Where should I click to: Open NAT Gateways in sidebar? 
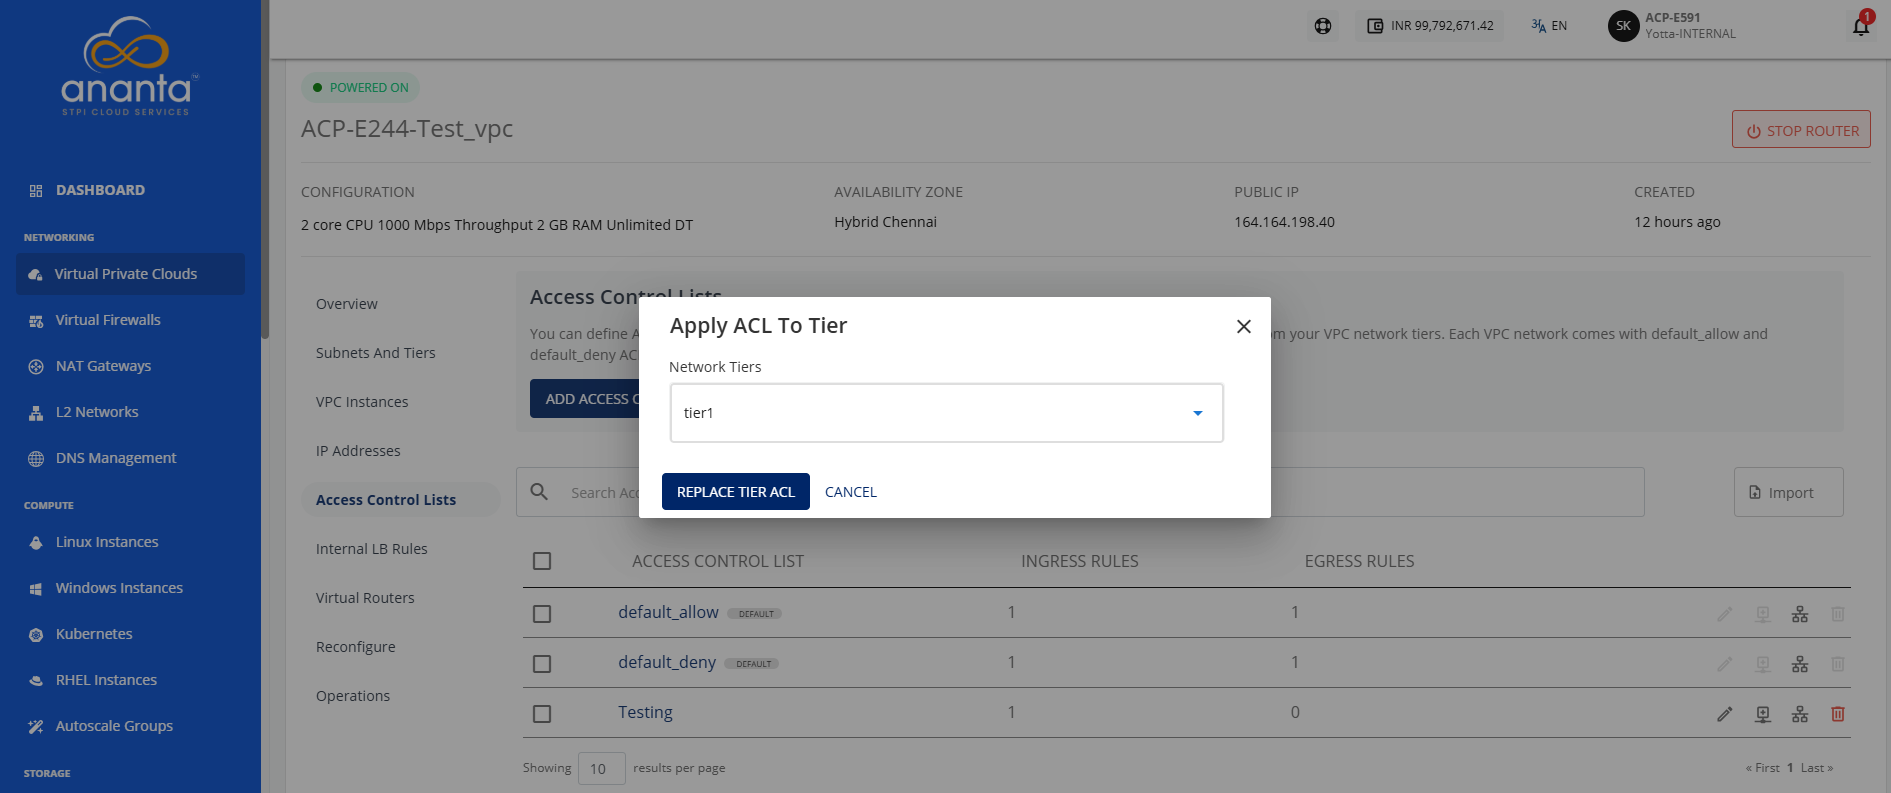pyautogui.click(x=103, y=366)
